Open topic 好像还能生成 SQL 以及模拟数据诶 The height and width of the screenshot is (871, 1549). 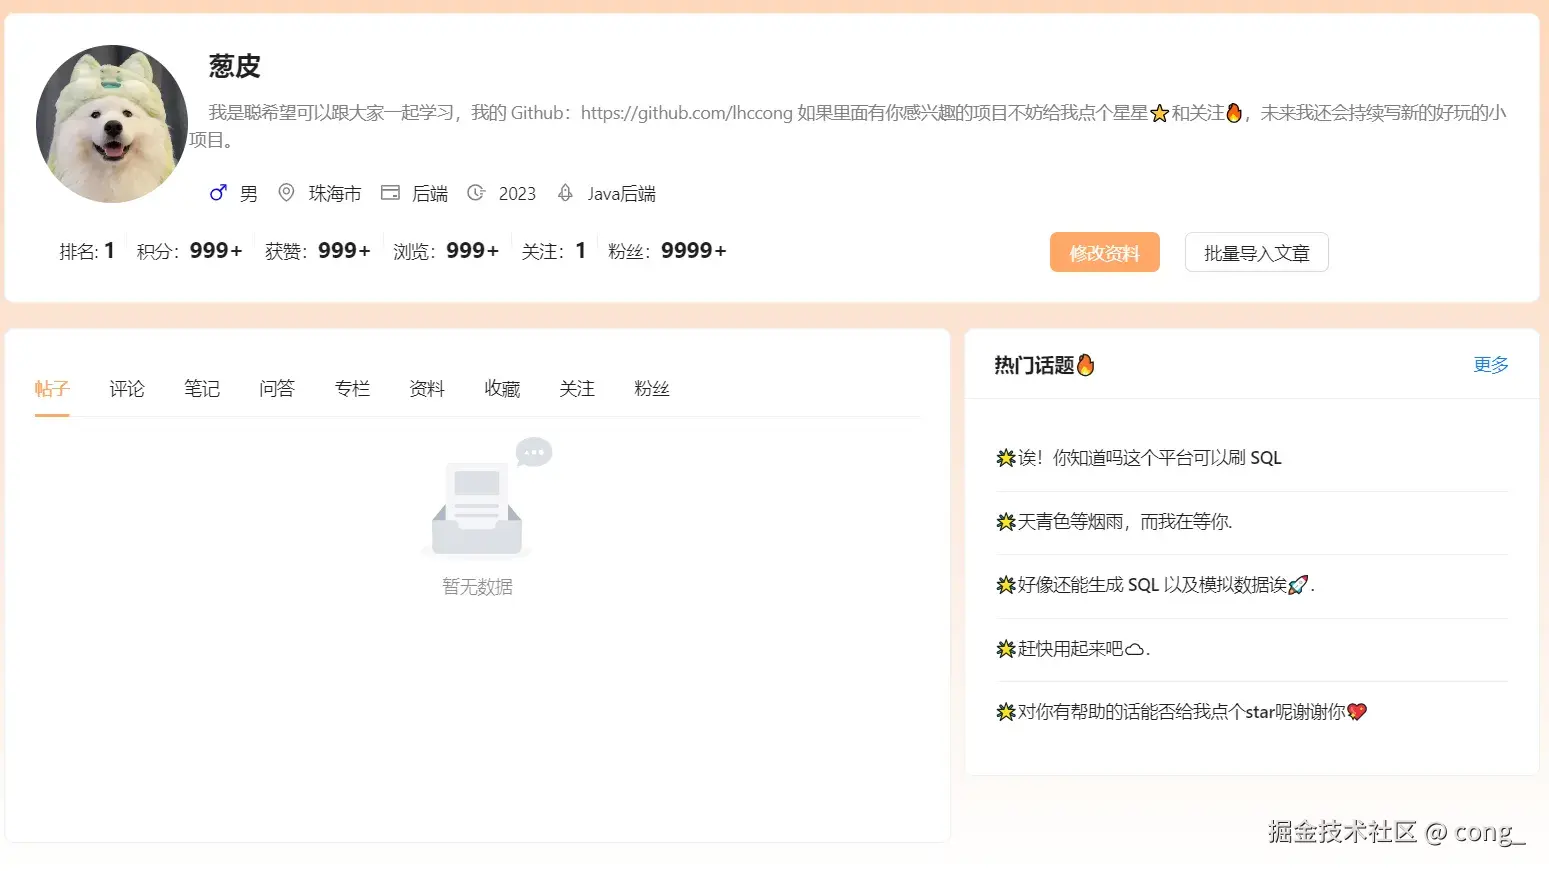[x=1155, y=585]
